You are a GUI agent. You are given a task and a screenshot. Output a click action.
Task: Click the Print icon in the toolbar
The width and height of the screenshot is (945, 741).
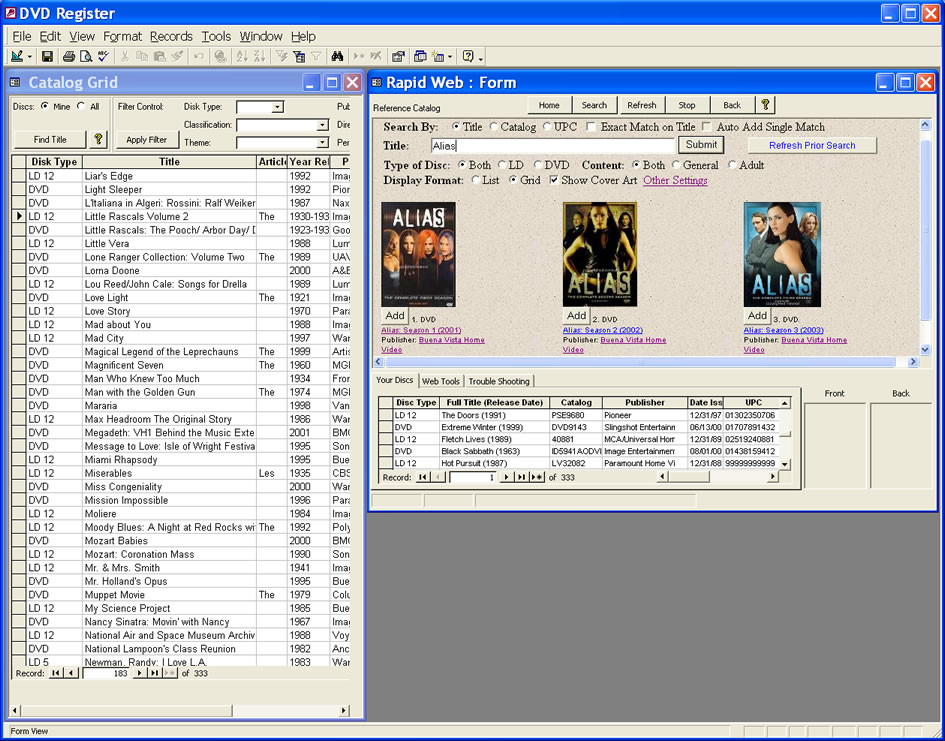tap(69, 57)
